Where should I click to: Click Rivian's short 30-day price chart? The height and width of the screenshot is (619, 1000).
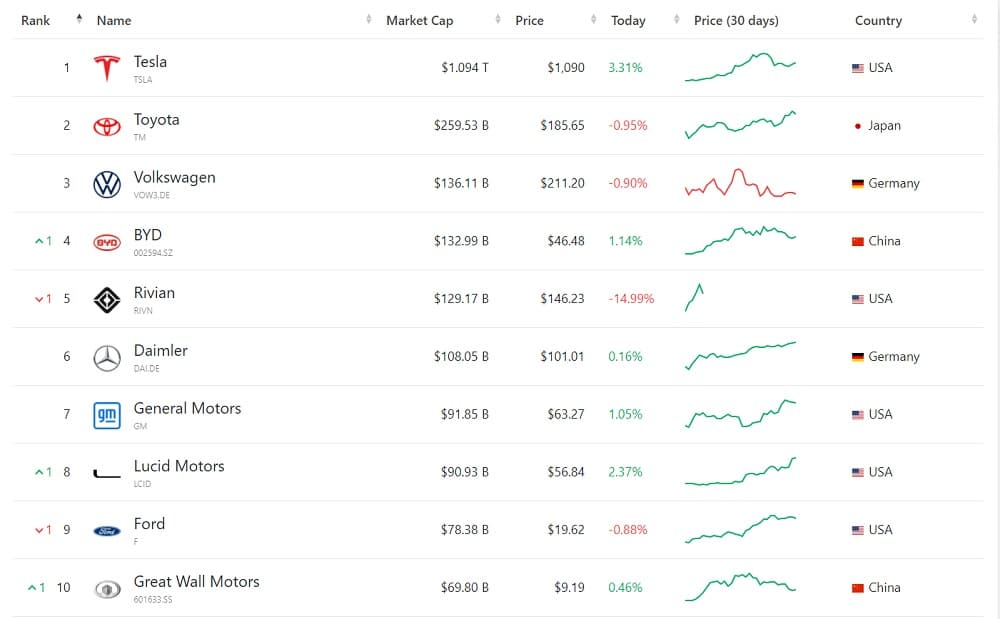(x=694, y=298)
